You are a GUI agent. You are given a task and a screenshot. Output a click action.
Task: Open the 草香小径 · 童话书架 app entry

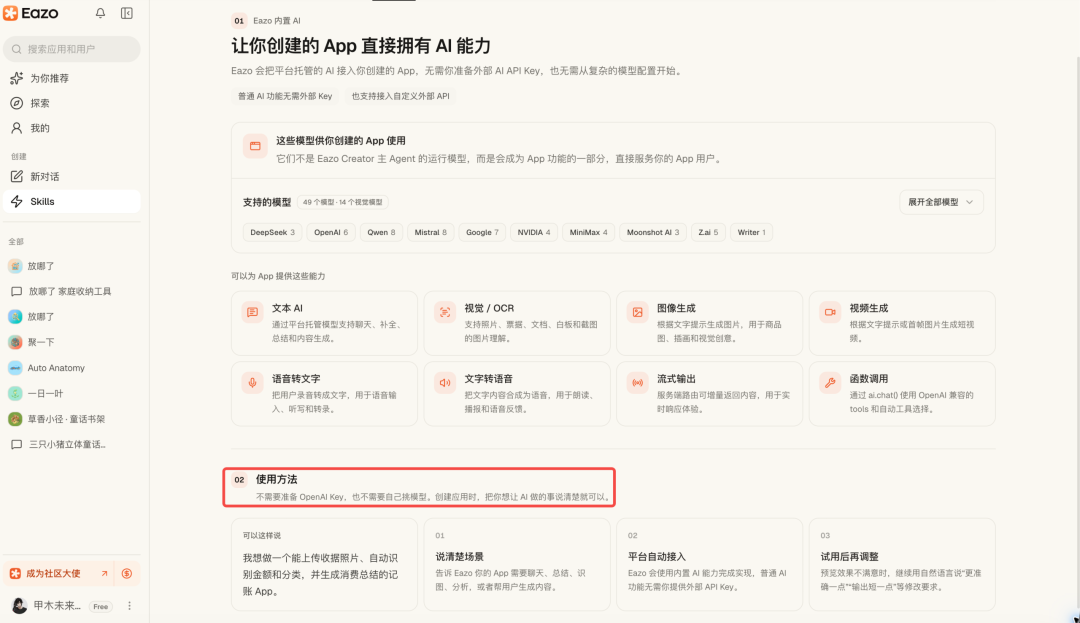coord(72,419)
